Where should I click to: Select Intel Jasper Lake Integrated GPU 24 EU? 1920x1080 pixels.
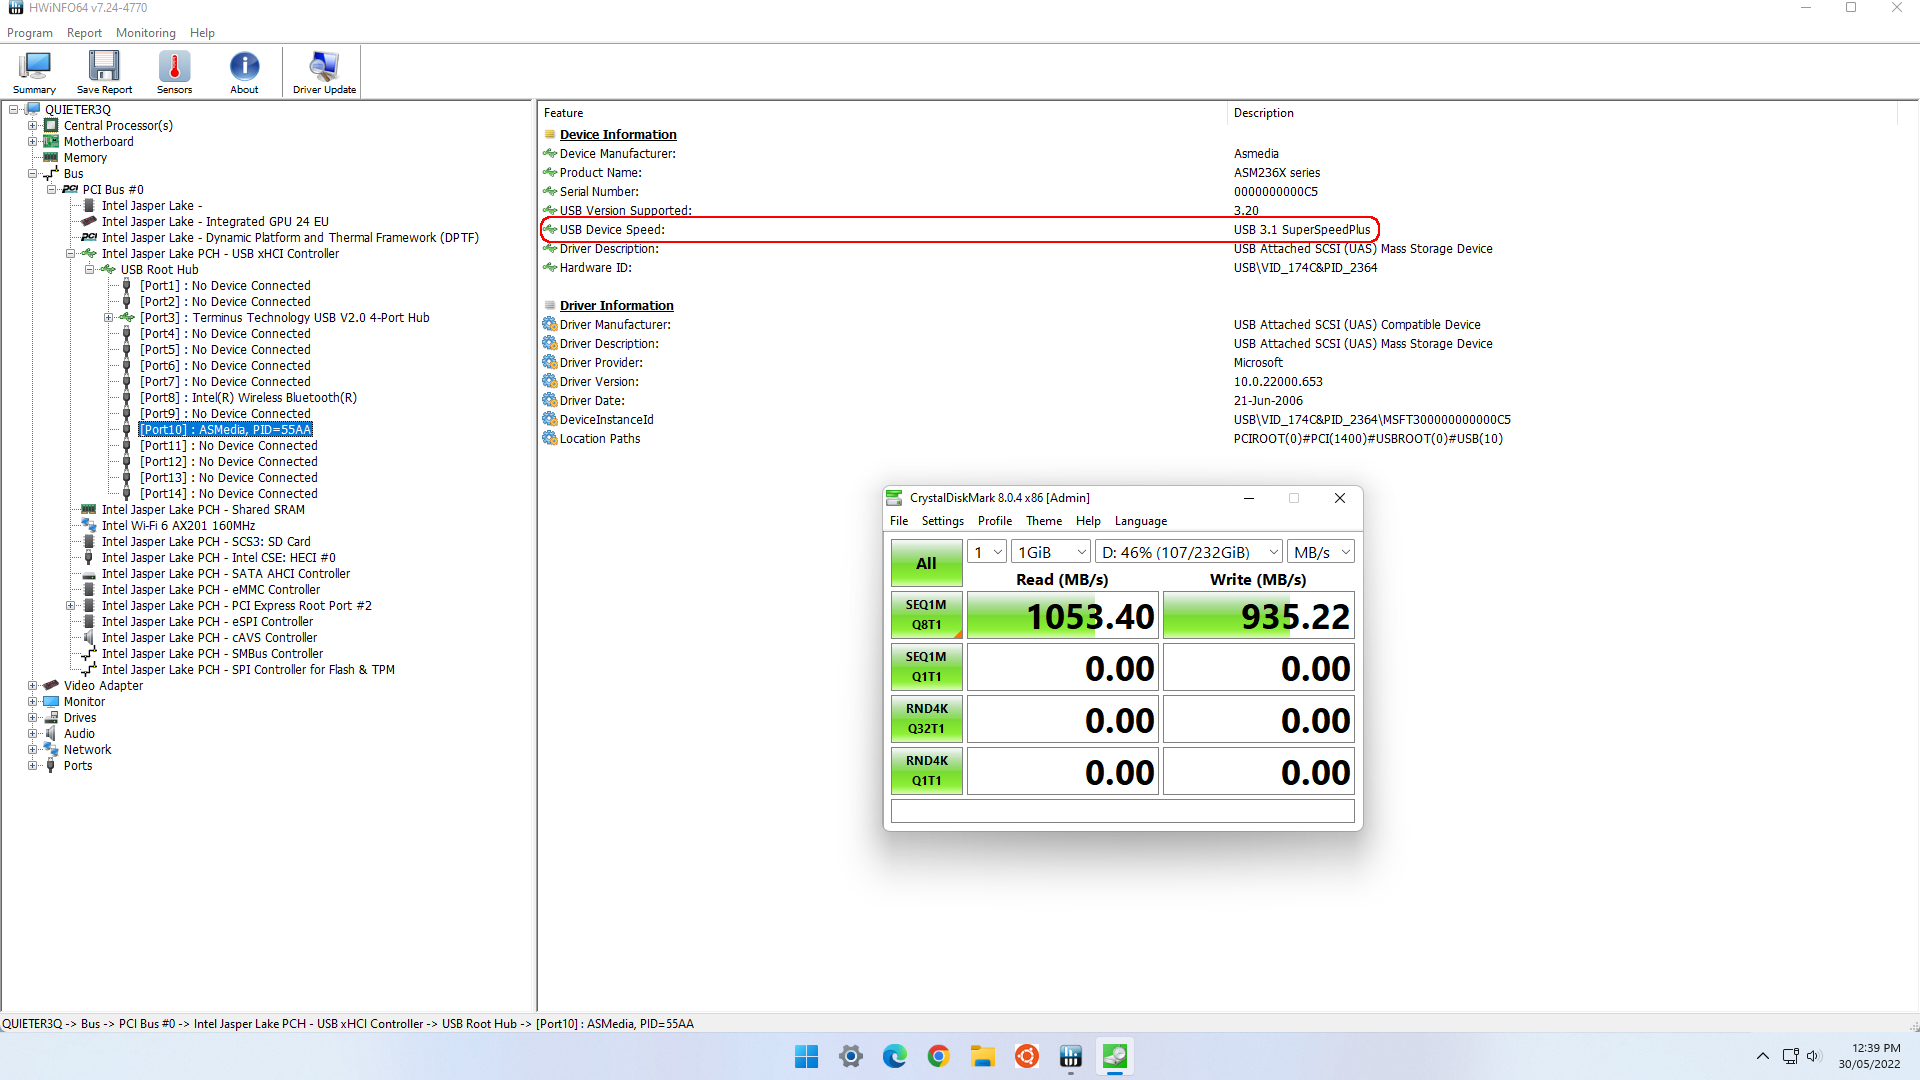(x=215, y=222)
